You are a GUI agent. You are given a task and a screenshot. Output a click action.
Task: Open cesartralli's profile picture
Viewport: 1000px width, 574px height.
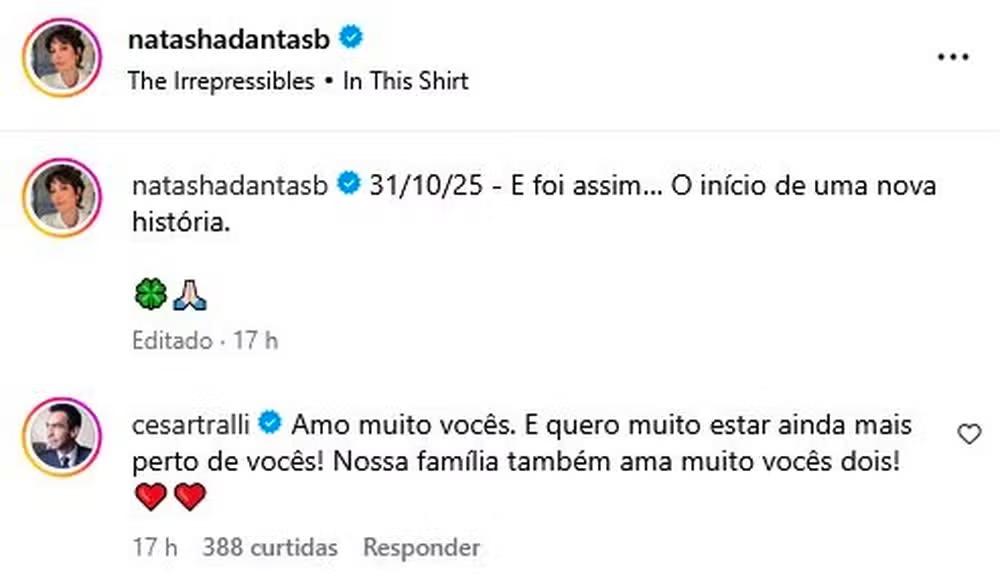coord(61,437)
